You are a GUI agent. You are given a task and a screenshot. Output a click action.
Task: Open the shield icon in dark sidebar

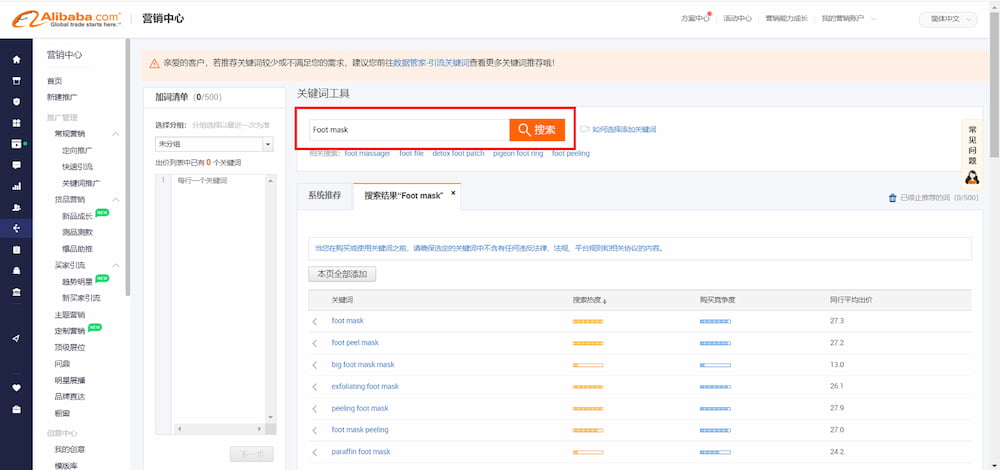pyautogui.click(x=17, y=101)
